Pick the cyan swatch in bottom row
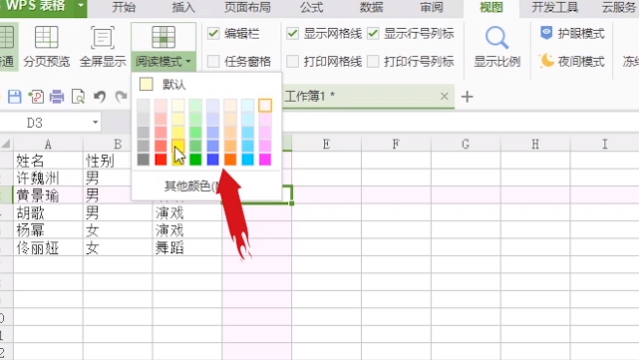Image resolution: width=639 pixels, height=360 pixels. [x=247, y=159]
